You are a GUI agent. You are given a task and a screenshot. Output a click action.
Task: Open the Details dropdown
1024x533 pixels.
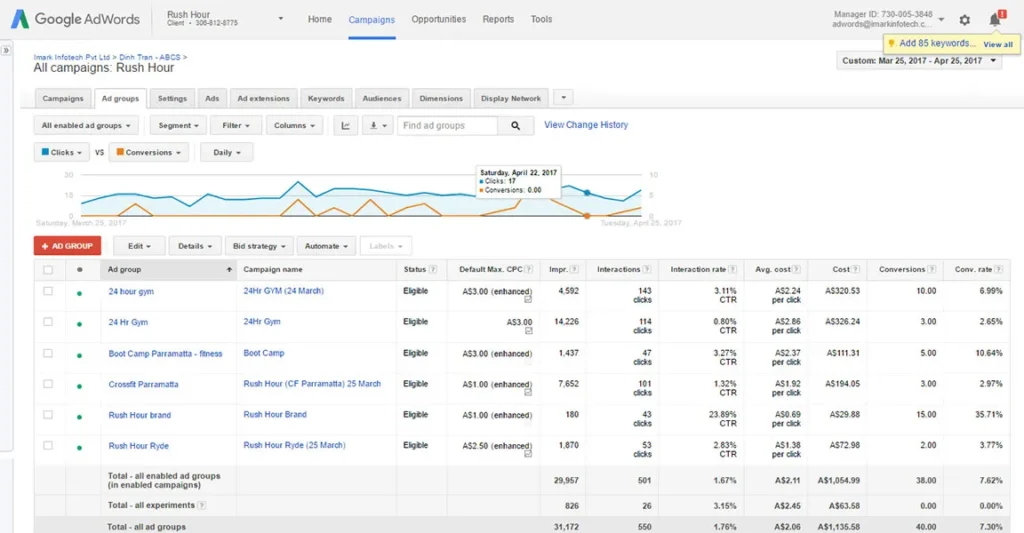click(195, 246)
